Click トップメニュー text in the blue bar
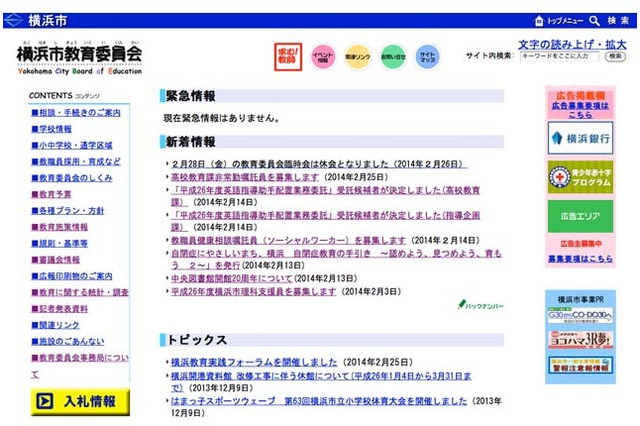 tap(565, 21)
